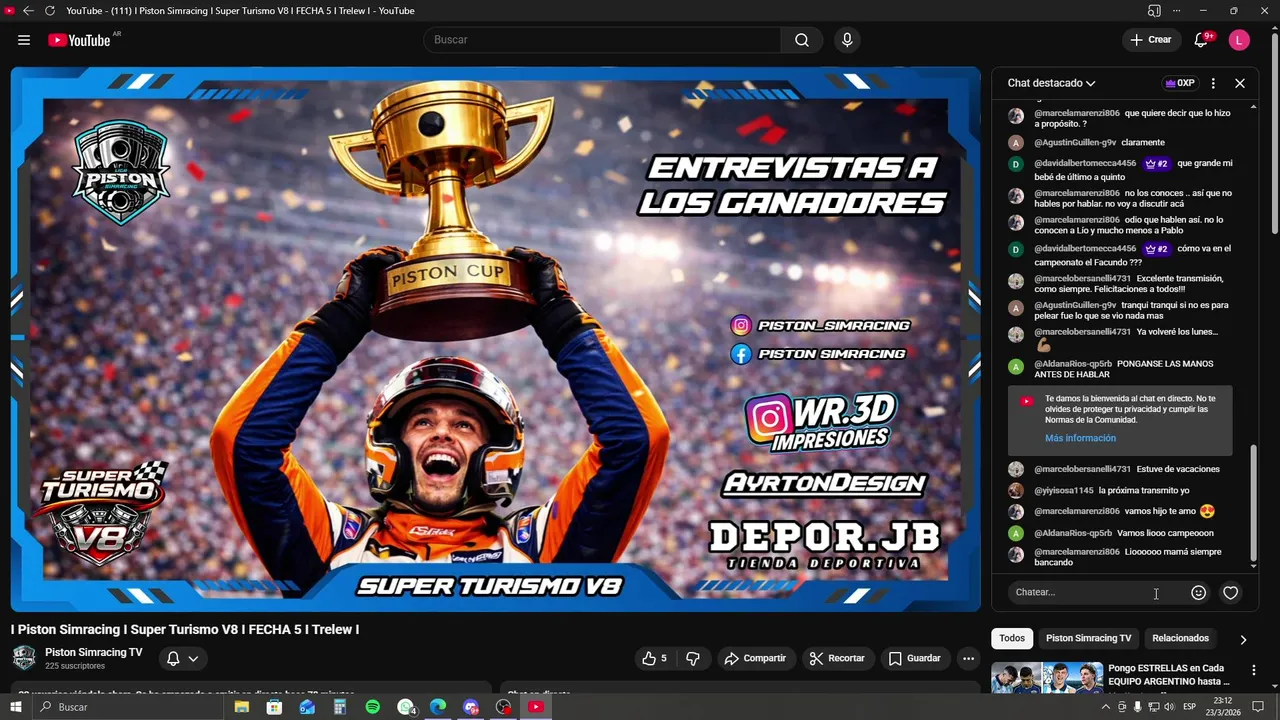Save the video with Guardar
Screen dimensions: 1280x720
tap(914, 658)
